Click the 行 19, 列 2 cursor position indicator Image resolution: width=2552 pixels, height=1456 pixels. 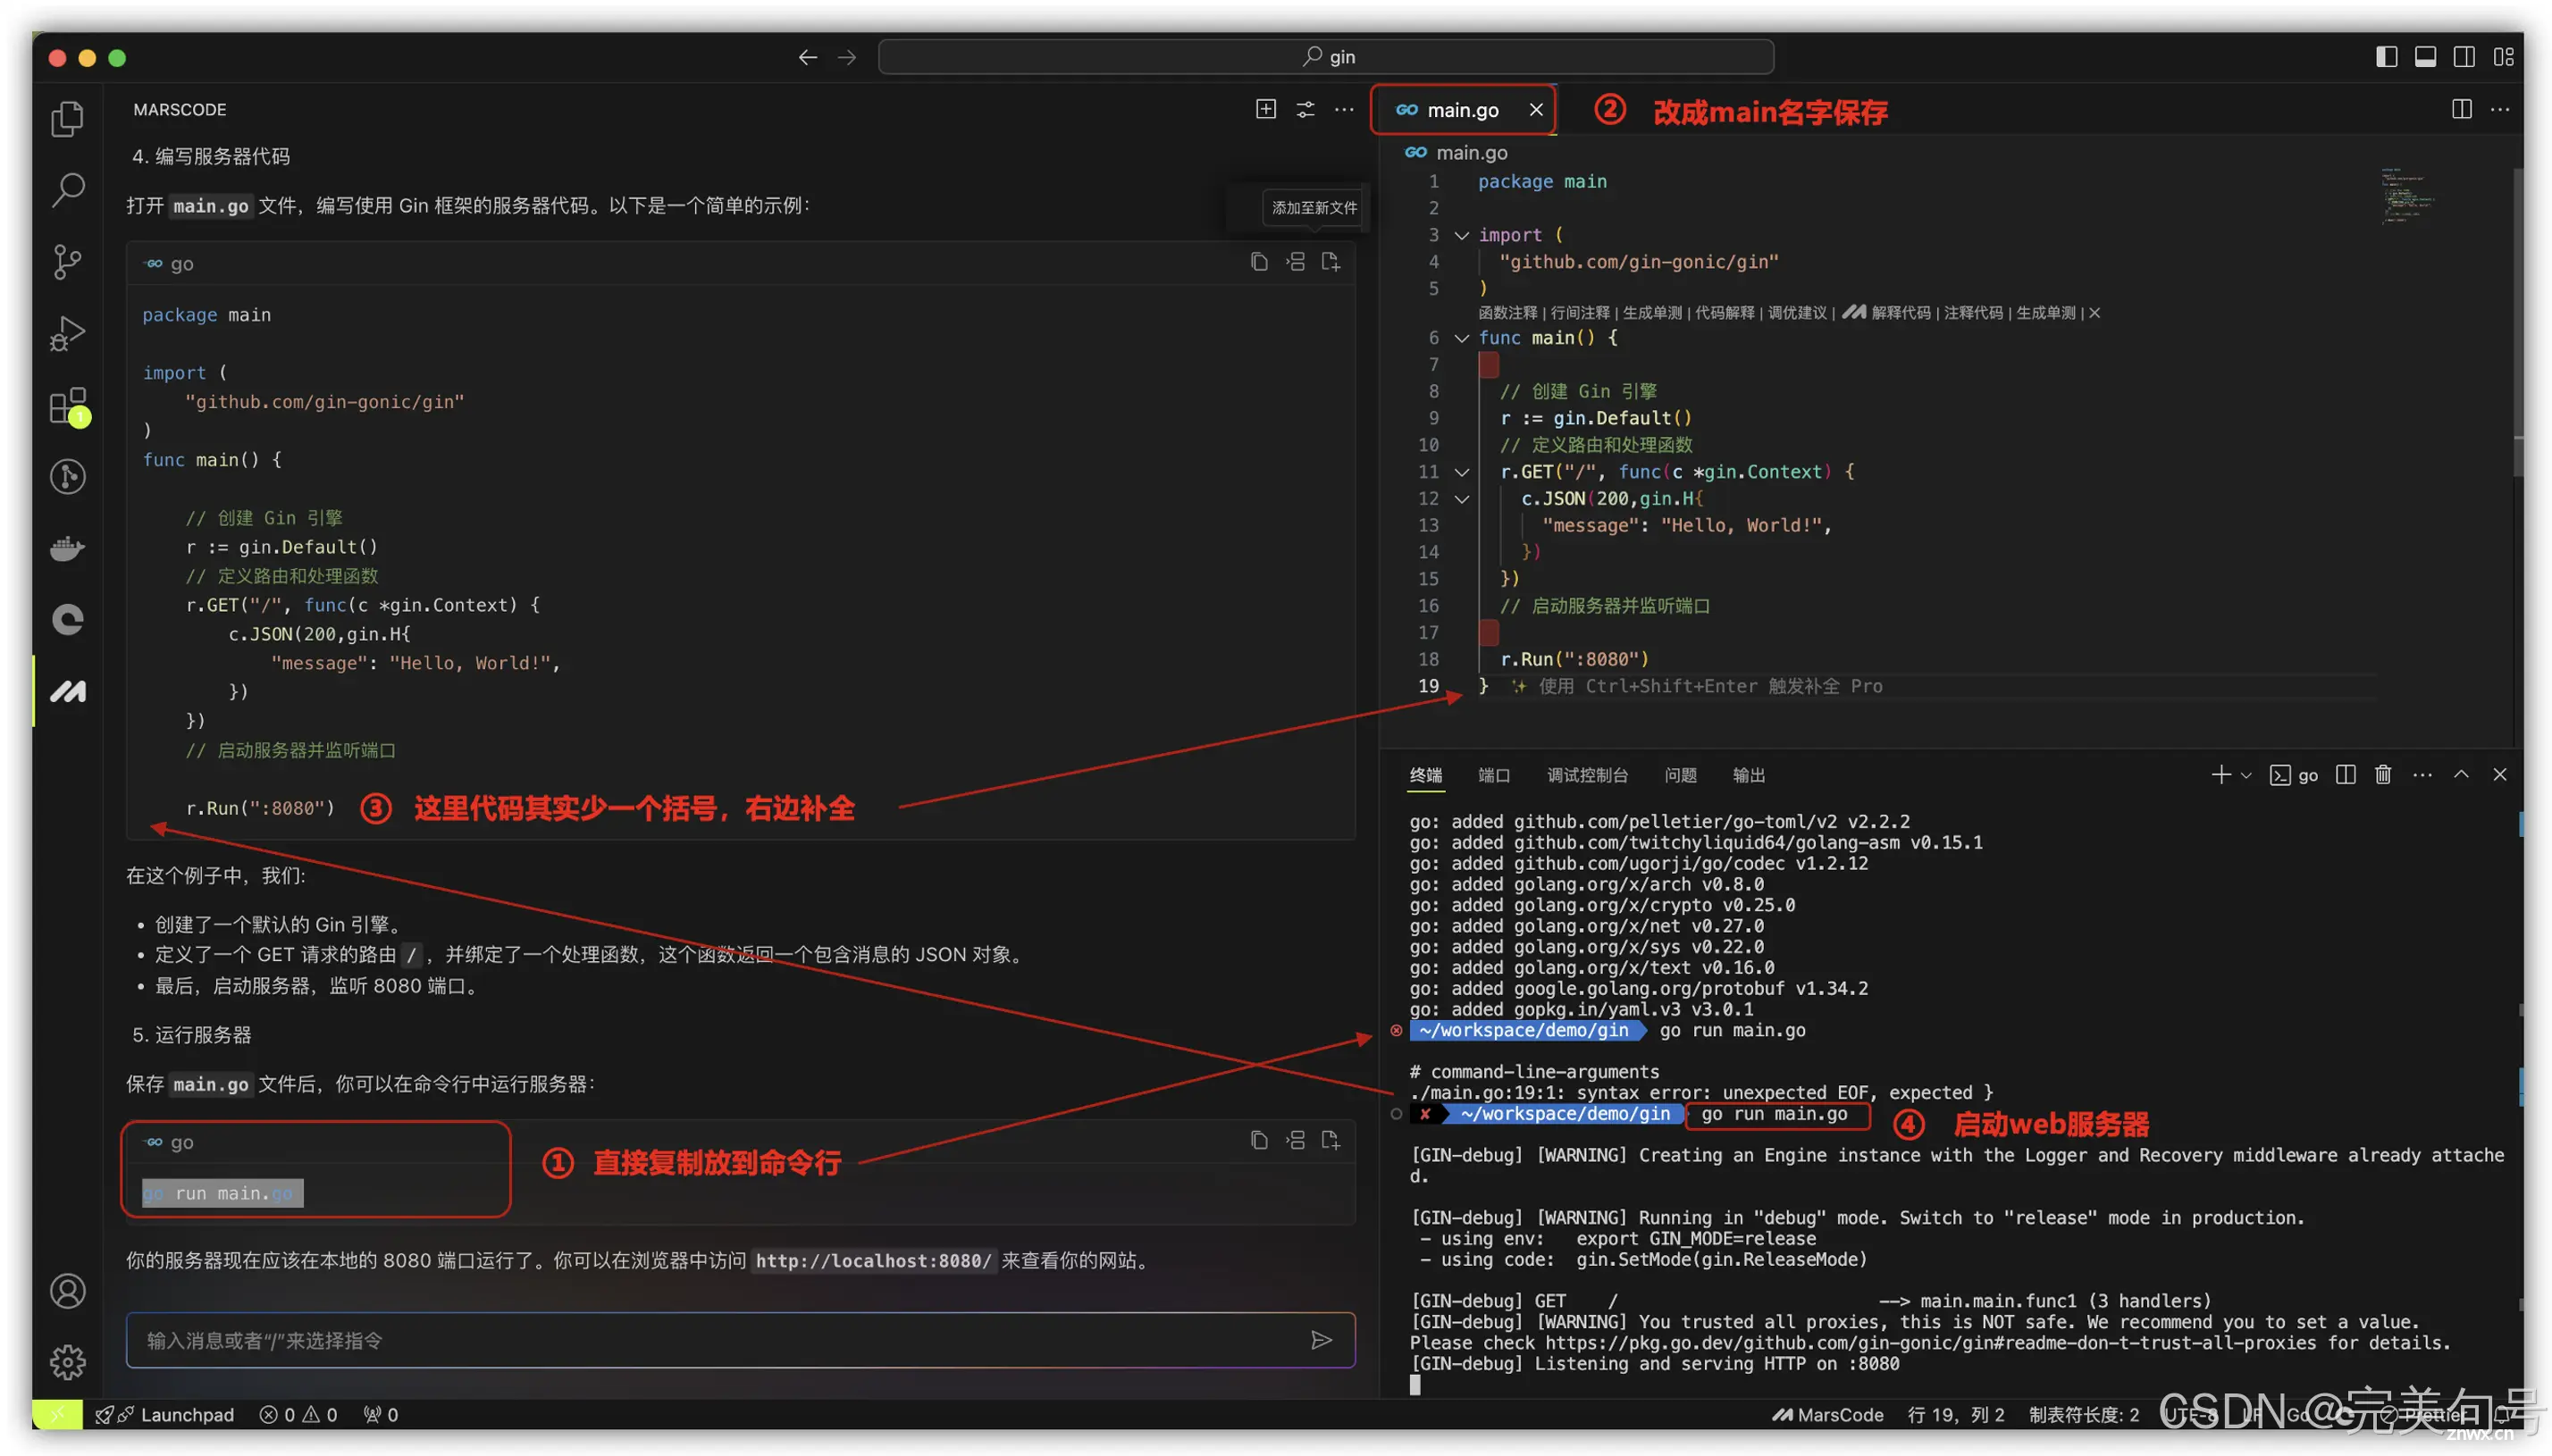point(1955,1414)
